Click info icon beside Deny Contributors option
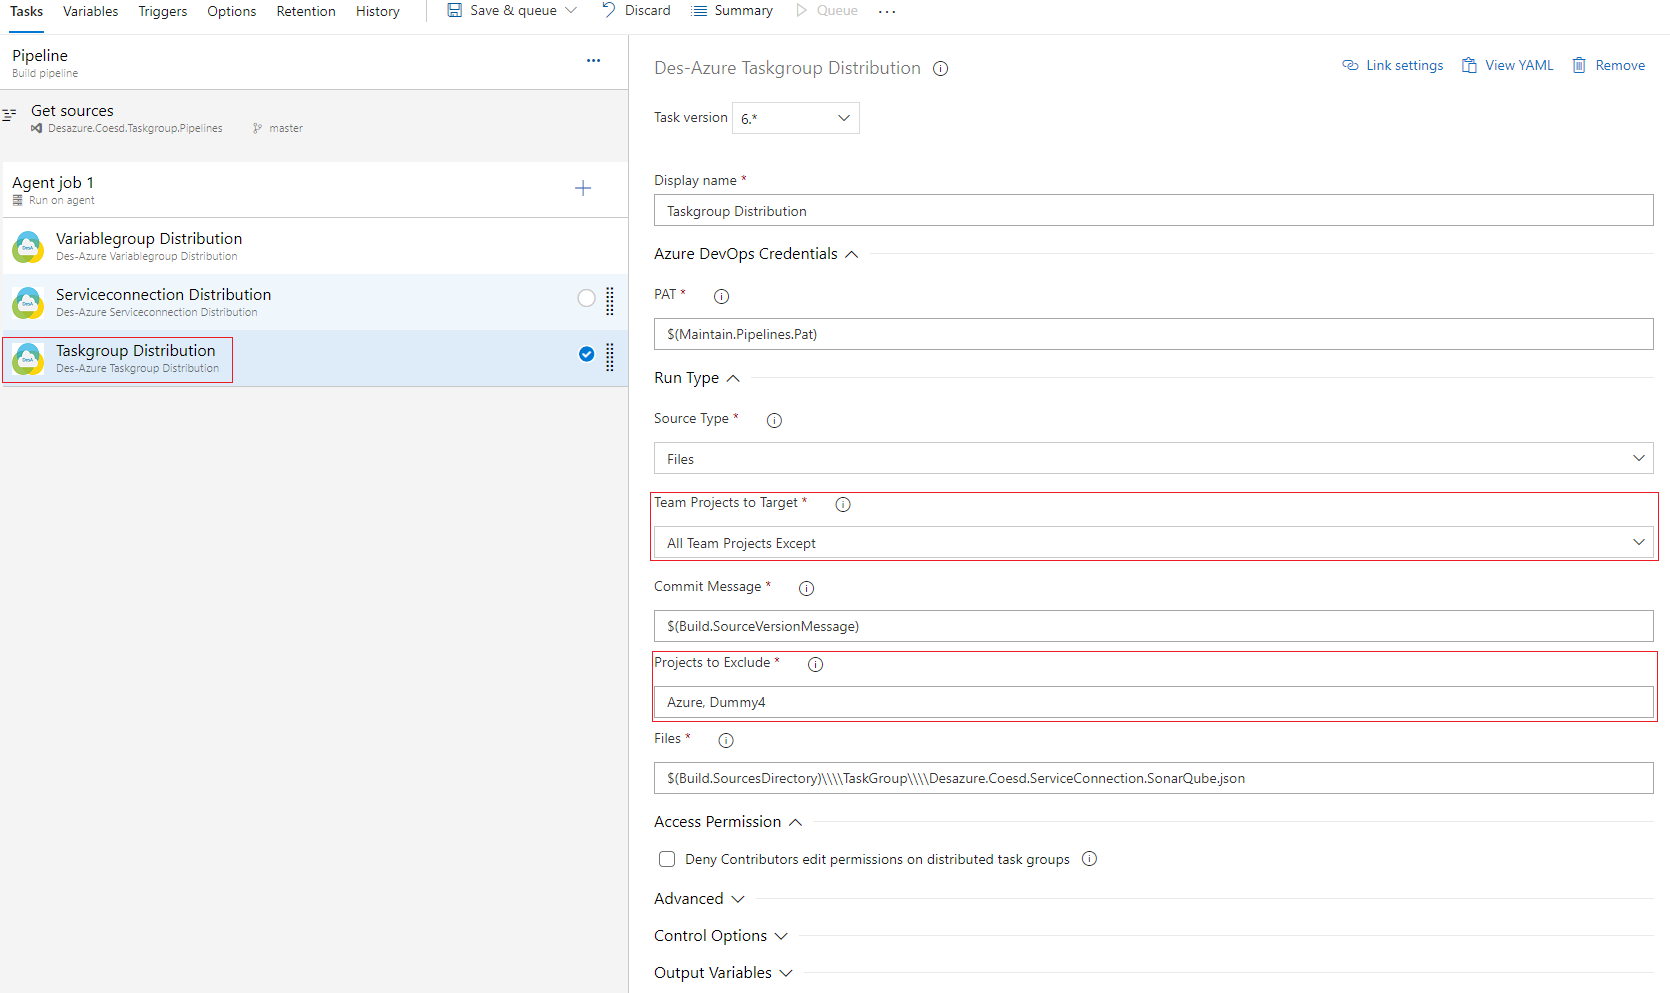This screenshot has width=1670, height=993. pos(1089,859)
